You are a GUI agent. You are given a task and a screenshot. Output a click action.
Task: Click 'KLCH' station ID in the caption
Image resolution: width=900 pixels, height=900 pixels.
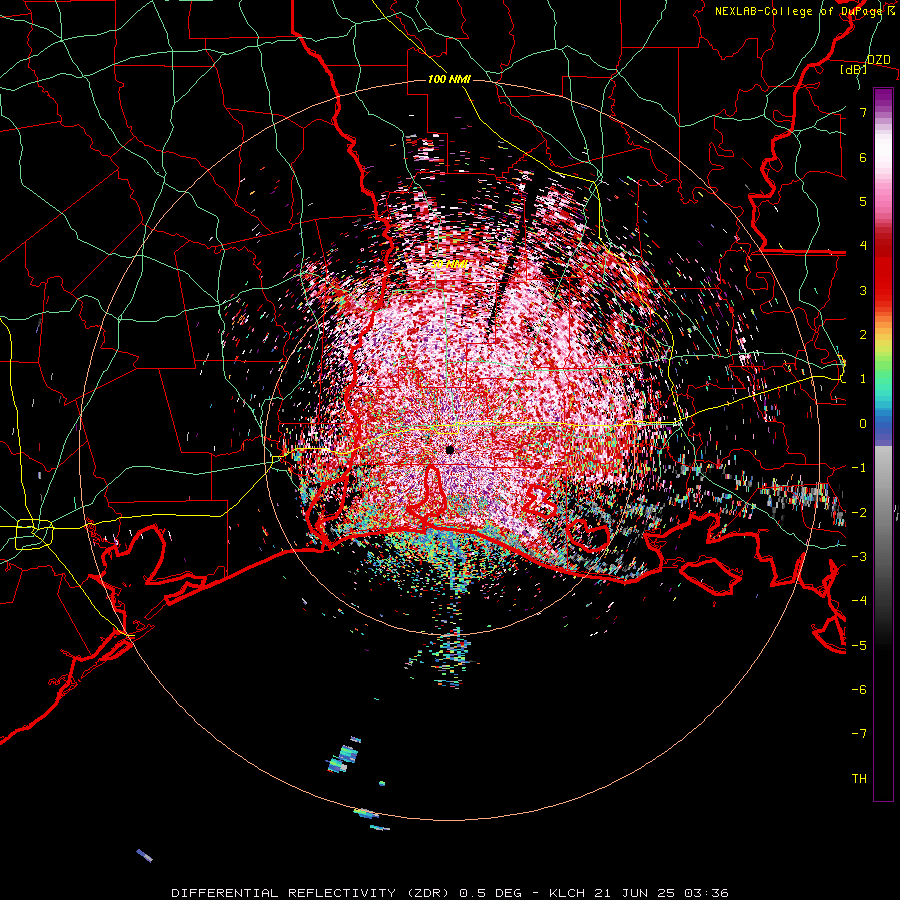pos(567,893)
